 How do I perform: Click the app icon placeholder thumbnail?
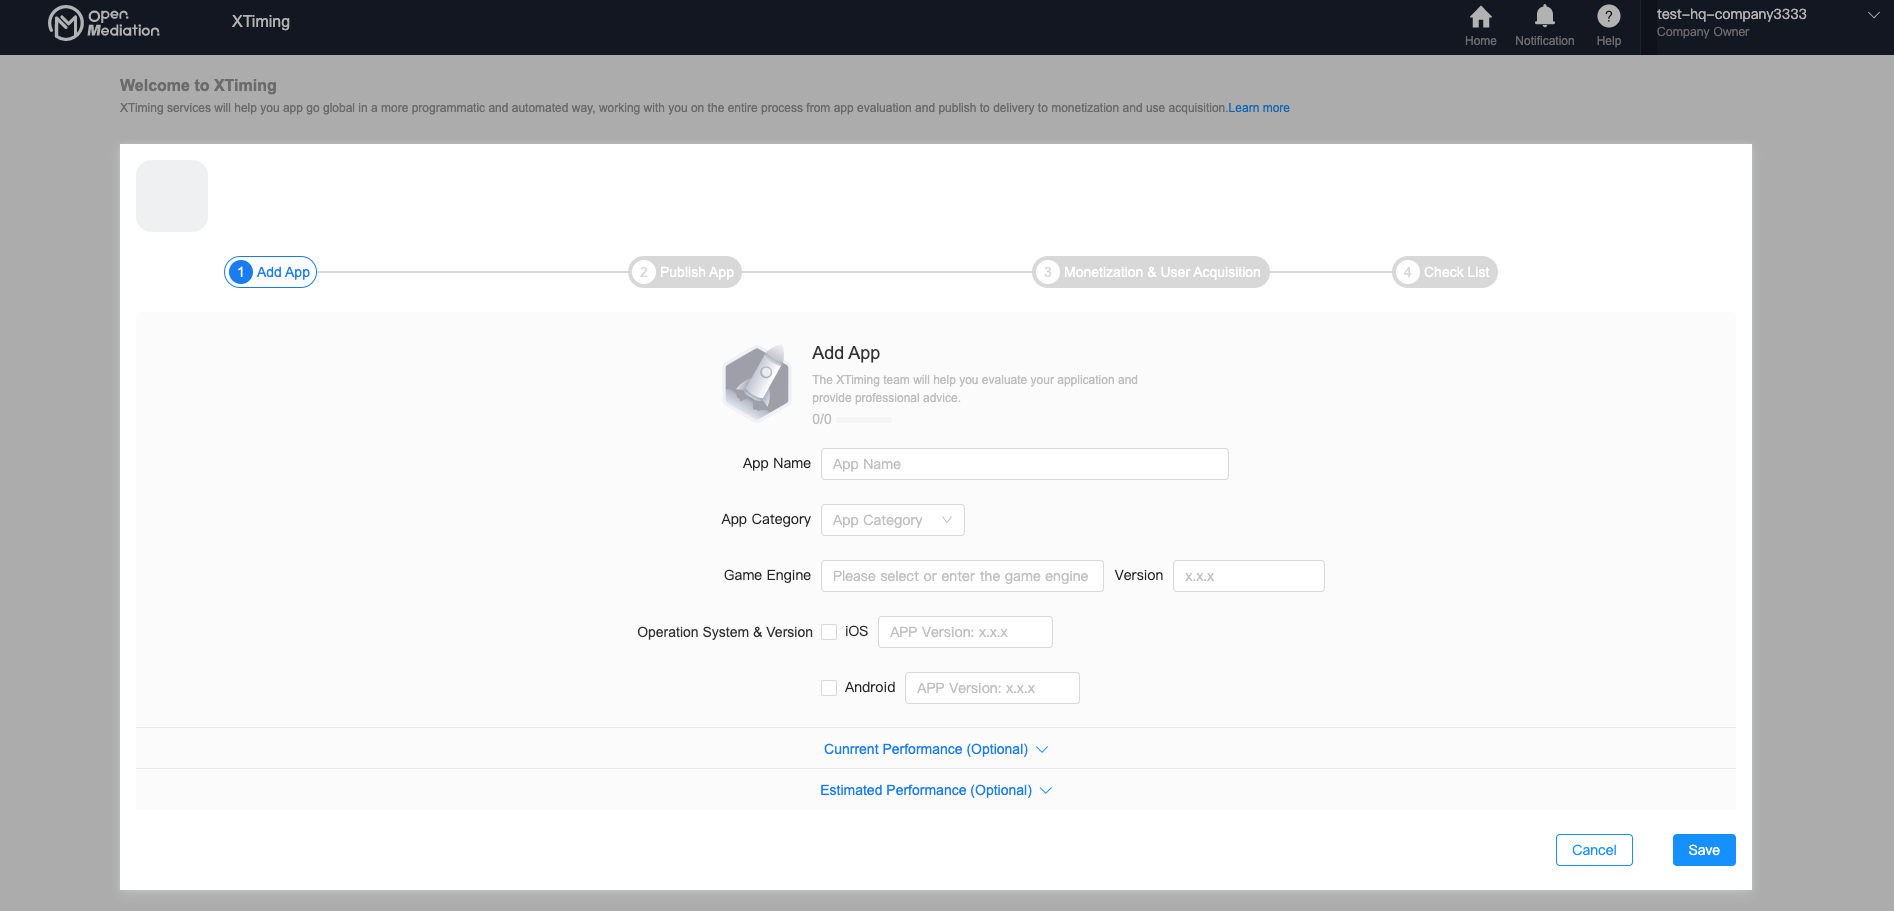pos(172,196)
